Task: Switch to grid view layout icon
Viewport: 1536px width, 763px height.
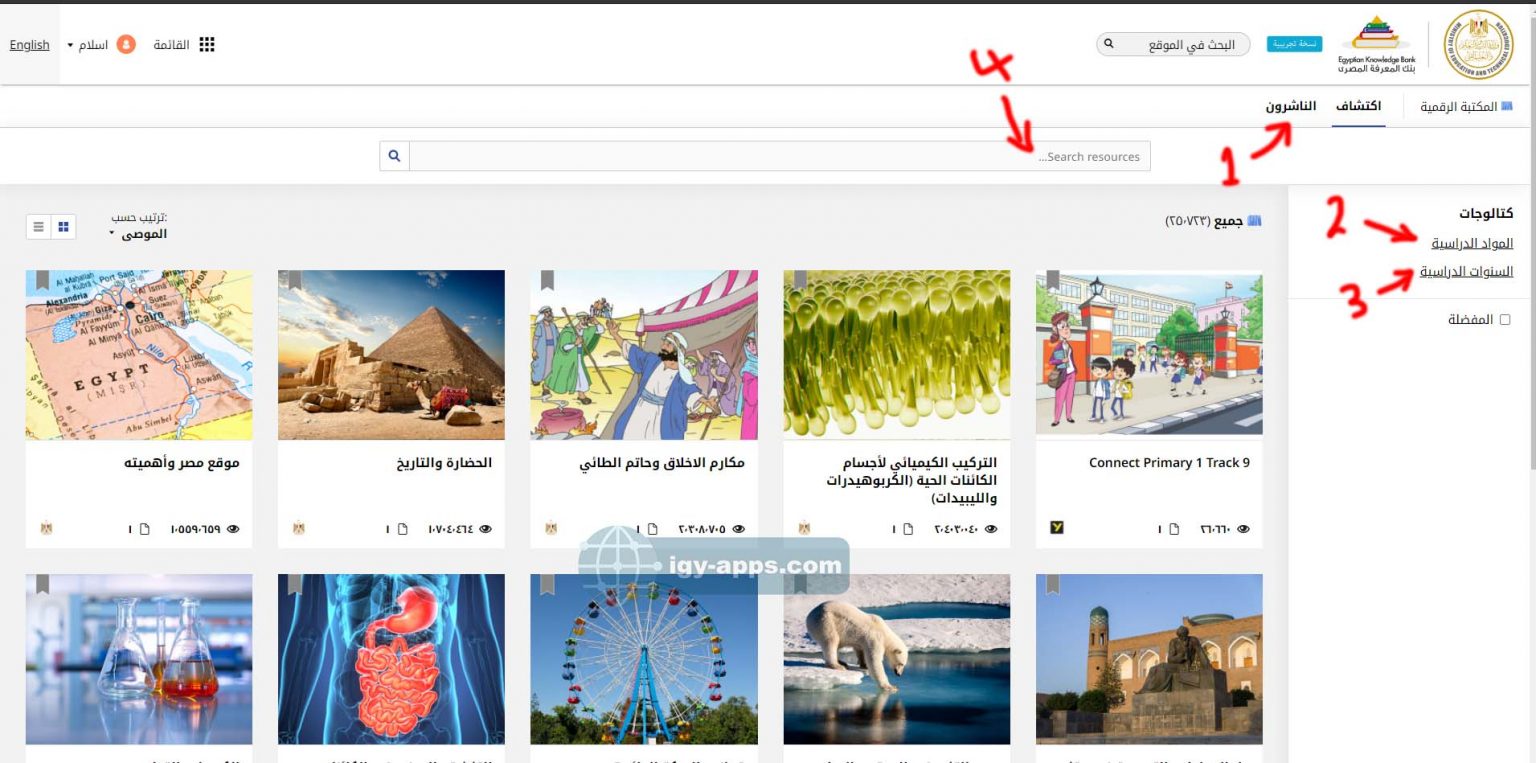Action: pos(63,227)
